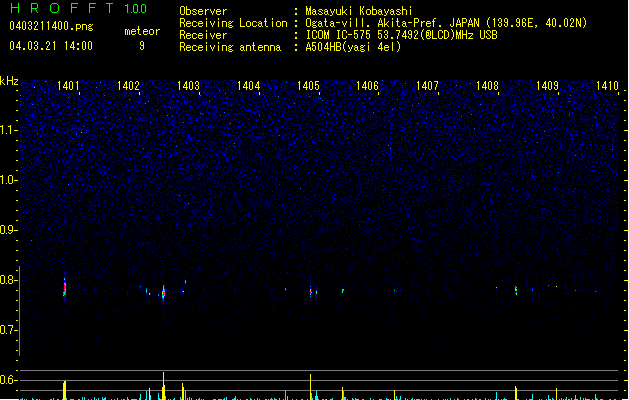Image resolution: width=629 pixels, height=400 pixels.
Task: Click the 0.8 kHz frequency label
Action: pos(9,280)
